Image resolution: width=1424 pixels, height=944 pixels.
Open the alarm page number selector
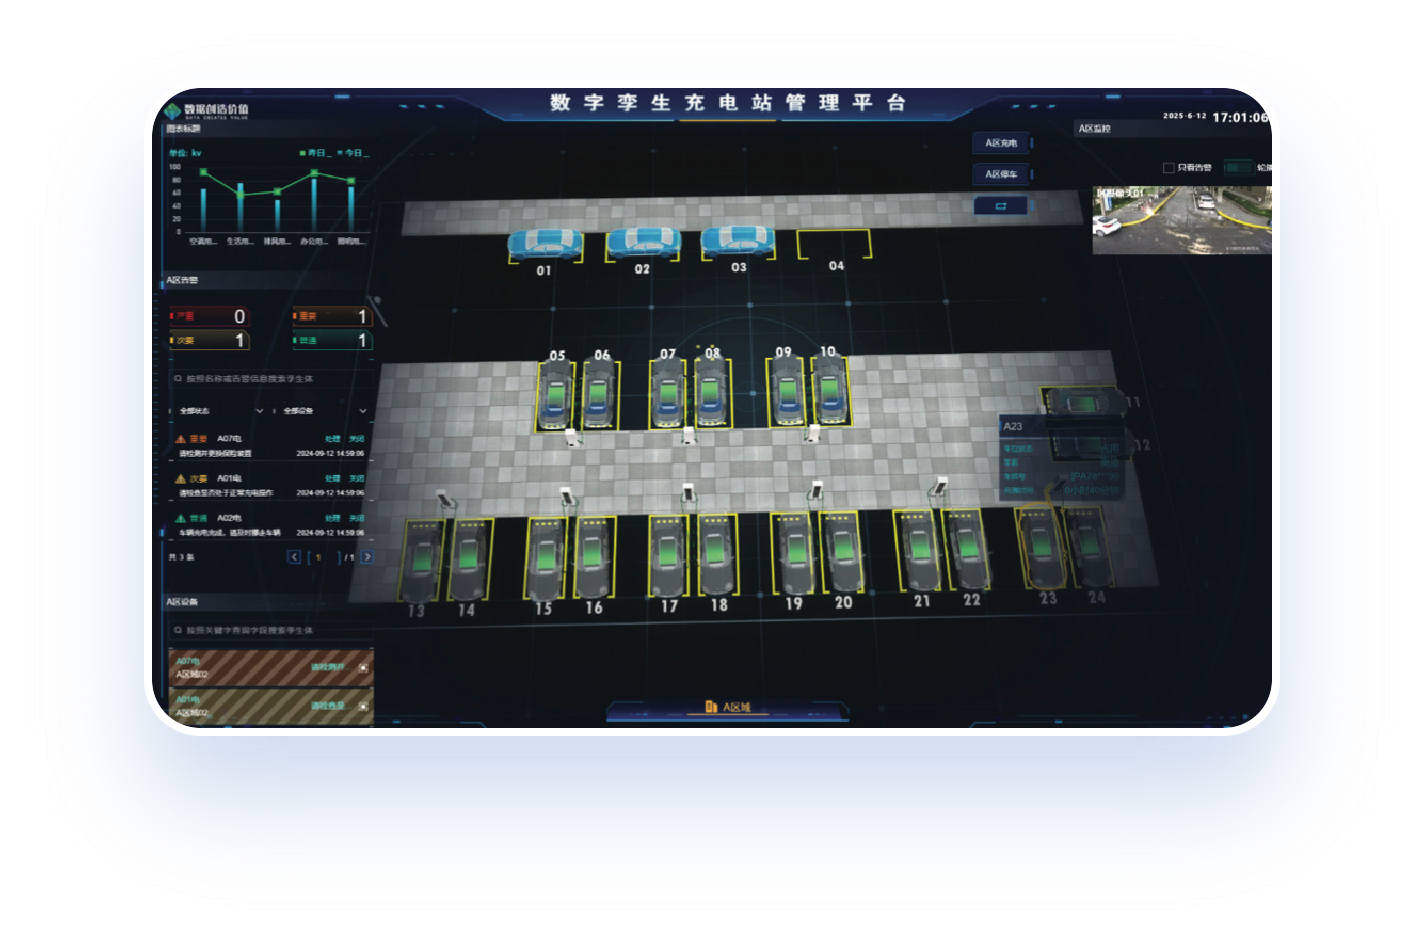click(325, 557)
